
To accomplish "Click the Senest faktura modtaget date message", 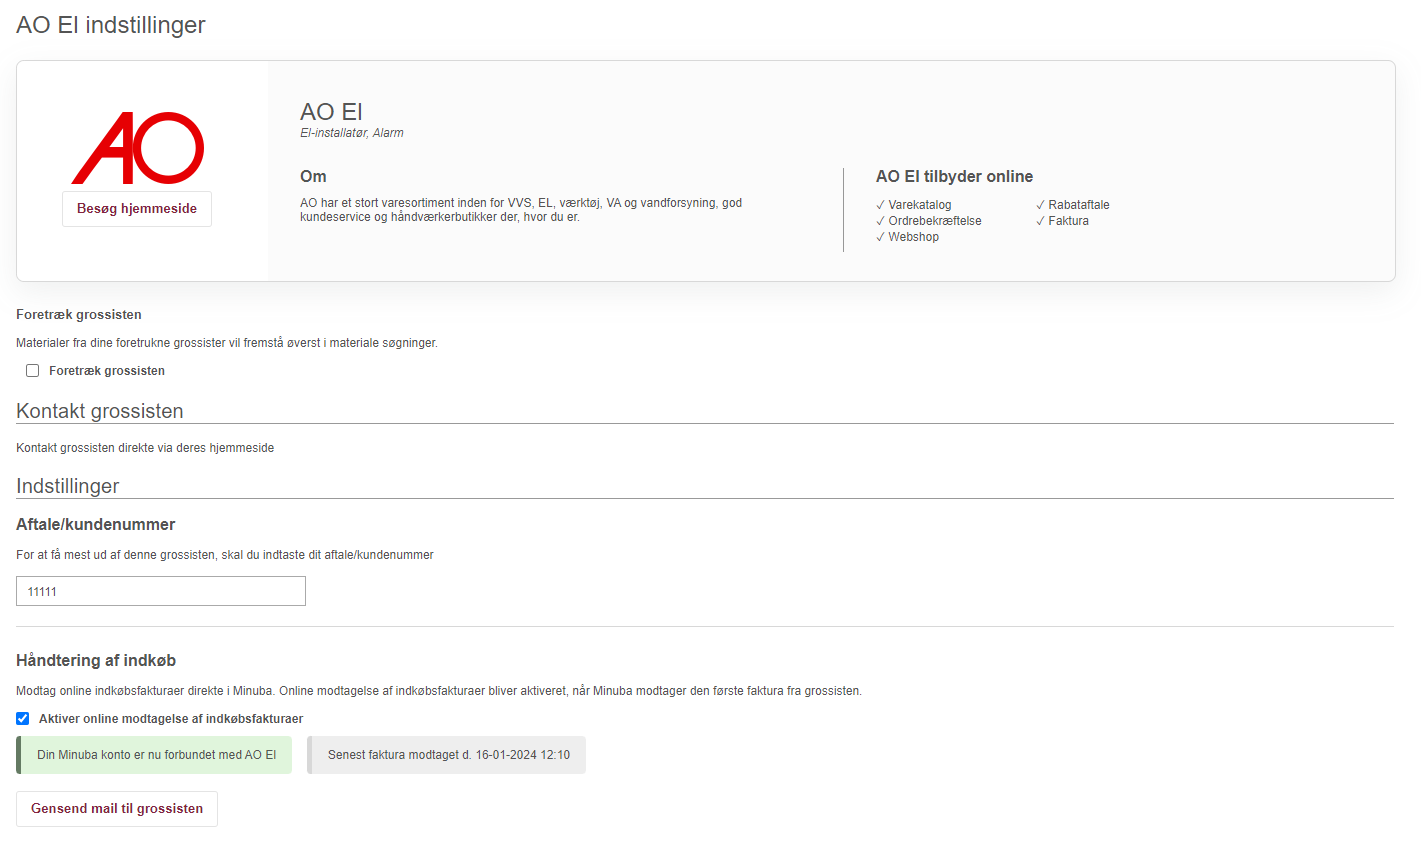I will pyautogui.click(x=446, y=755).
